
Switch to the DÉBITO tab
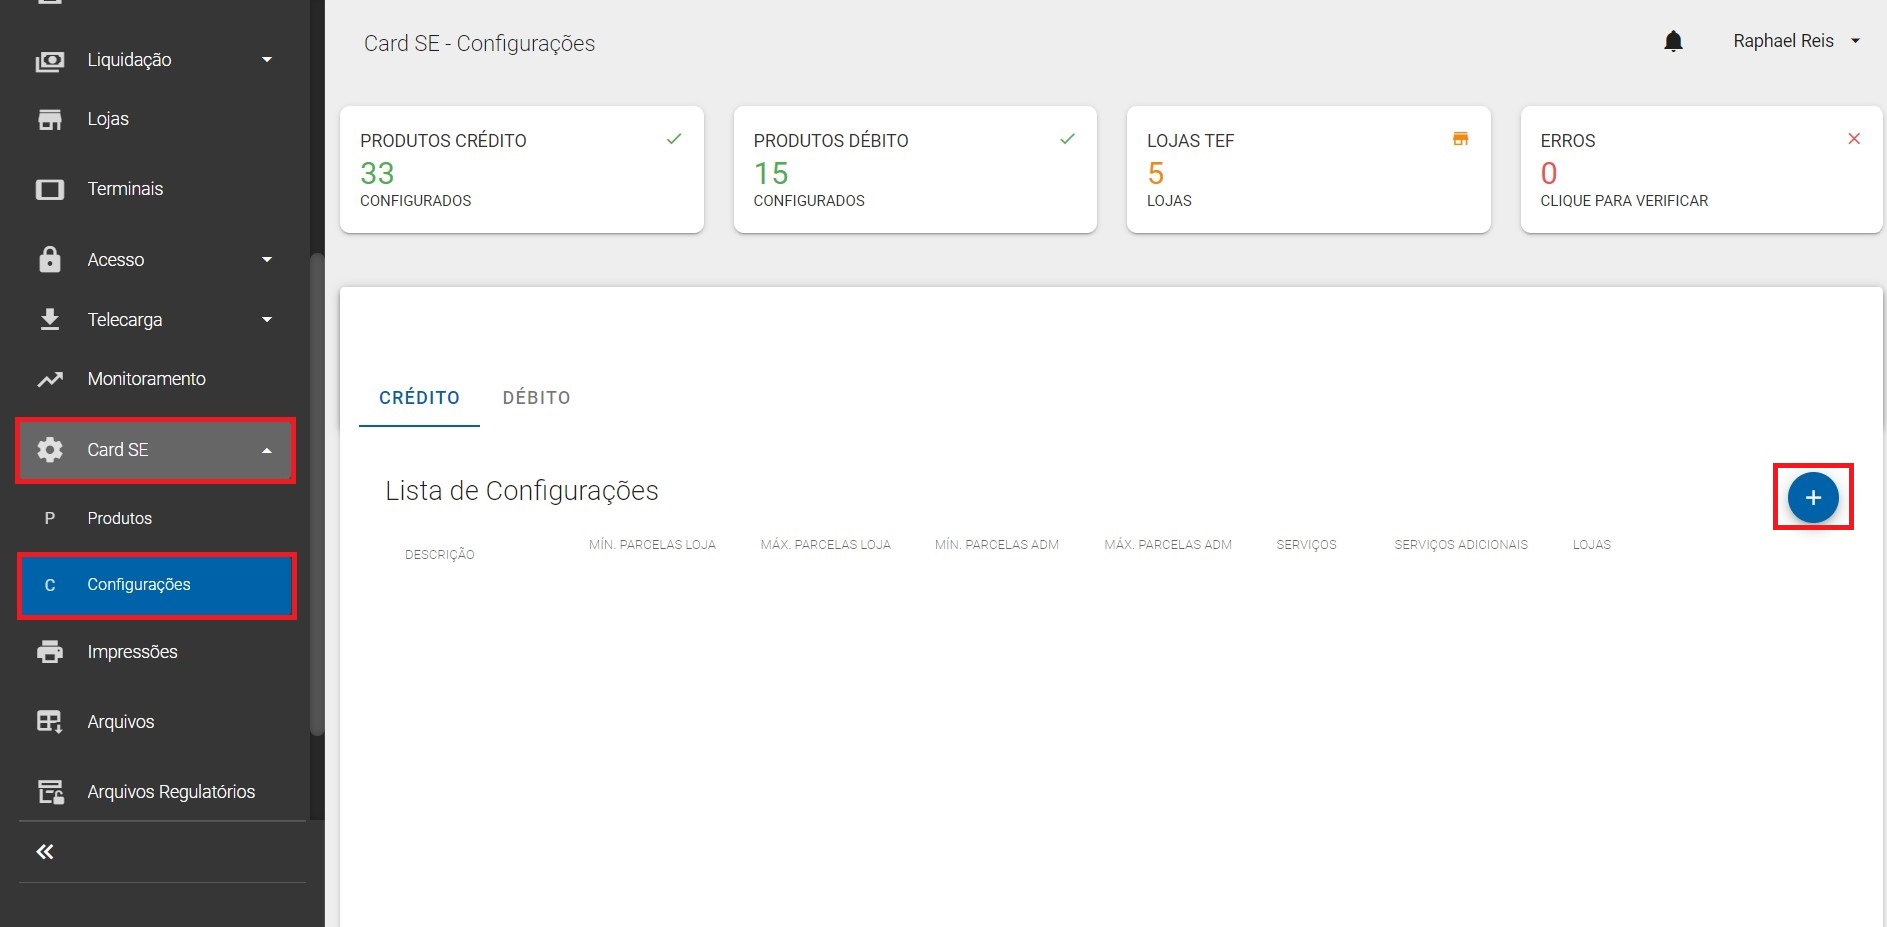point(536,398)
